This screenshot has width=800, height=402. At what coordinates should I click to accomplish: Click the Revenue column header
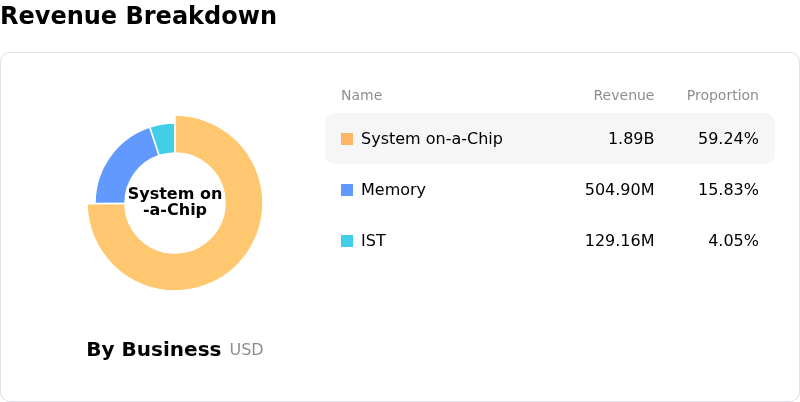tap(623, 96)
